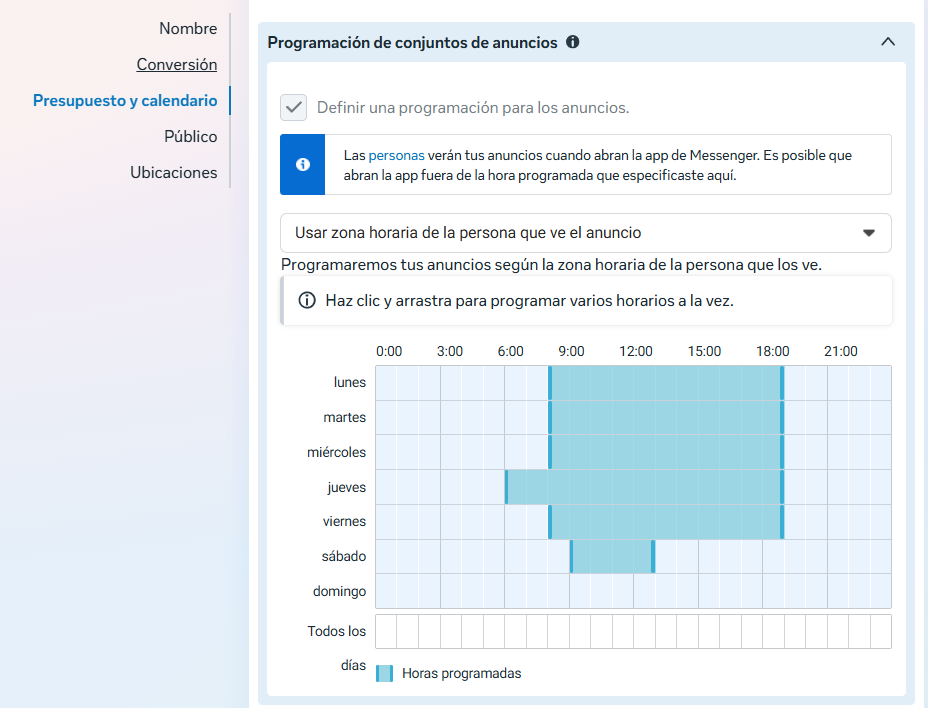Toggle the last cell in Todos los días row
This screenshot has height=708, width=928.
coord(880,631)
